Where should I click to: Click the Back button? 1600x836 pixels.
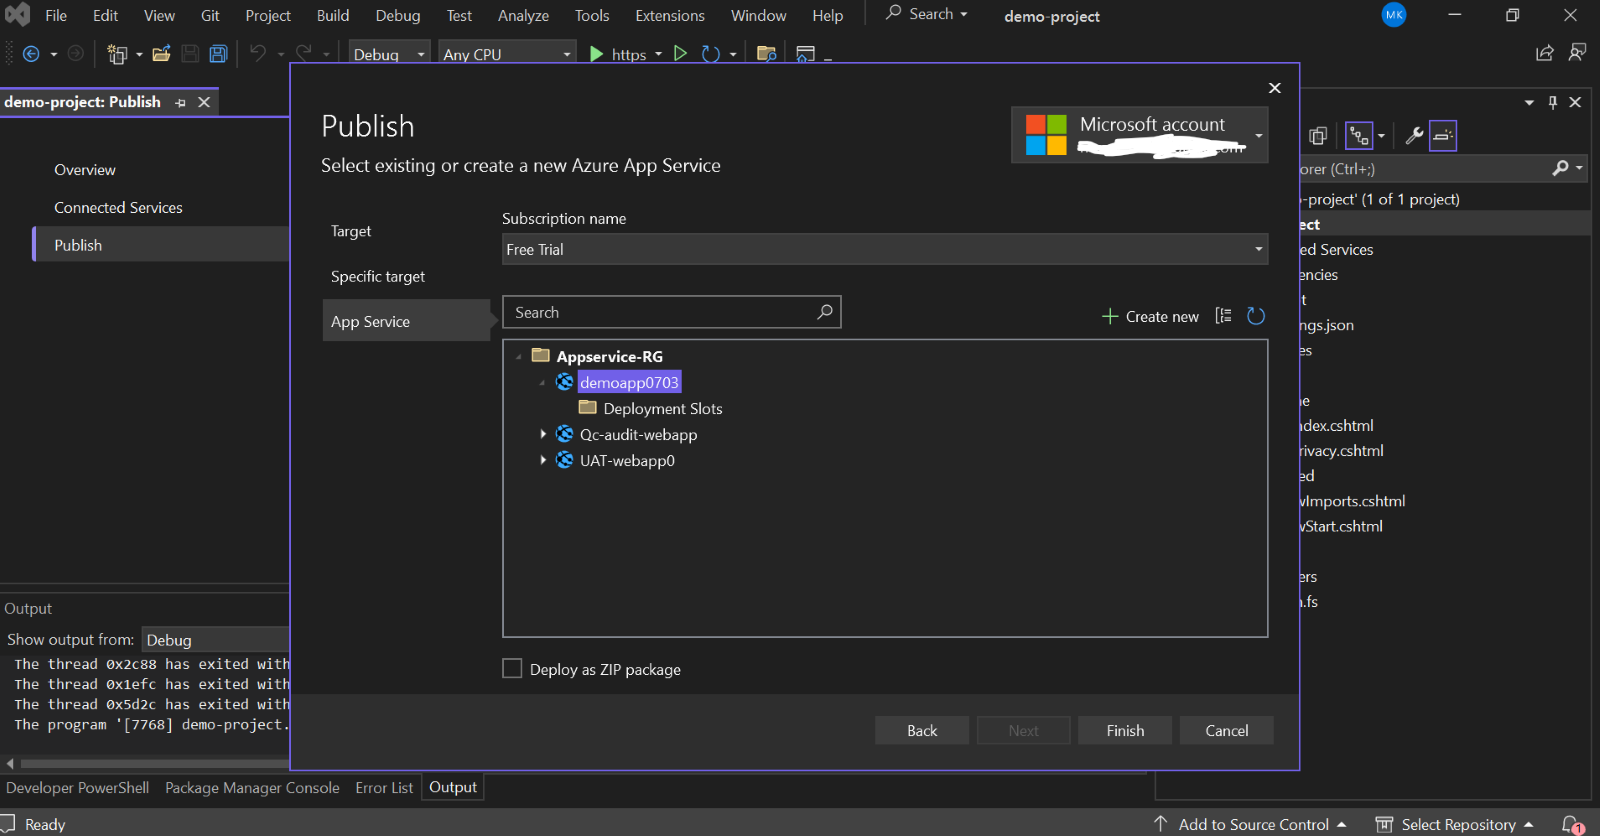coord(922,731)
